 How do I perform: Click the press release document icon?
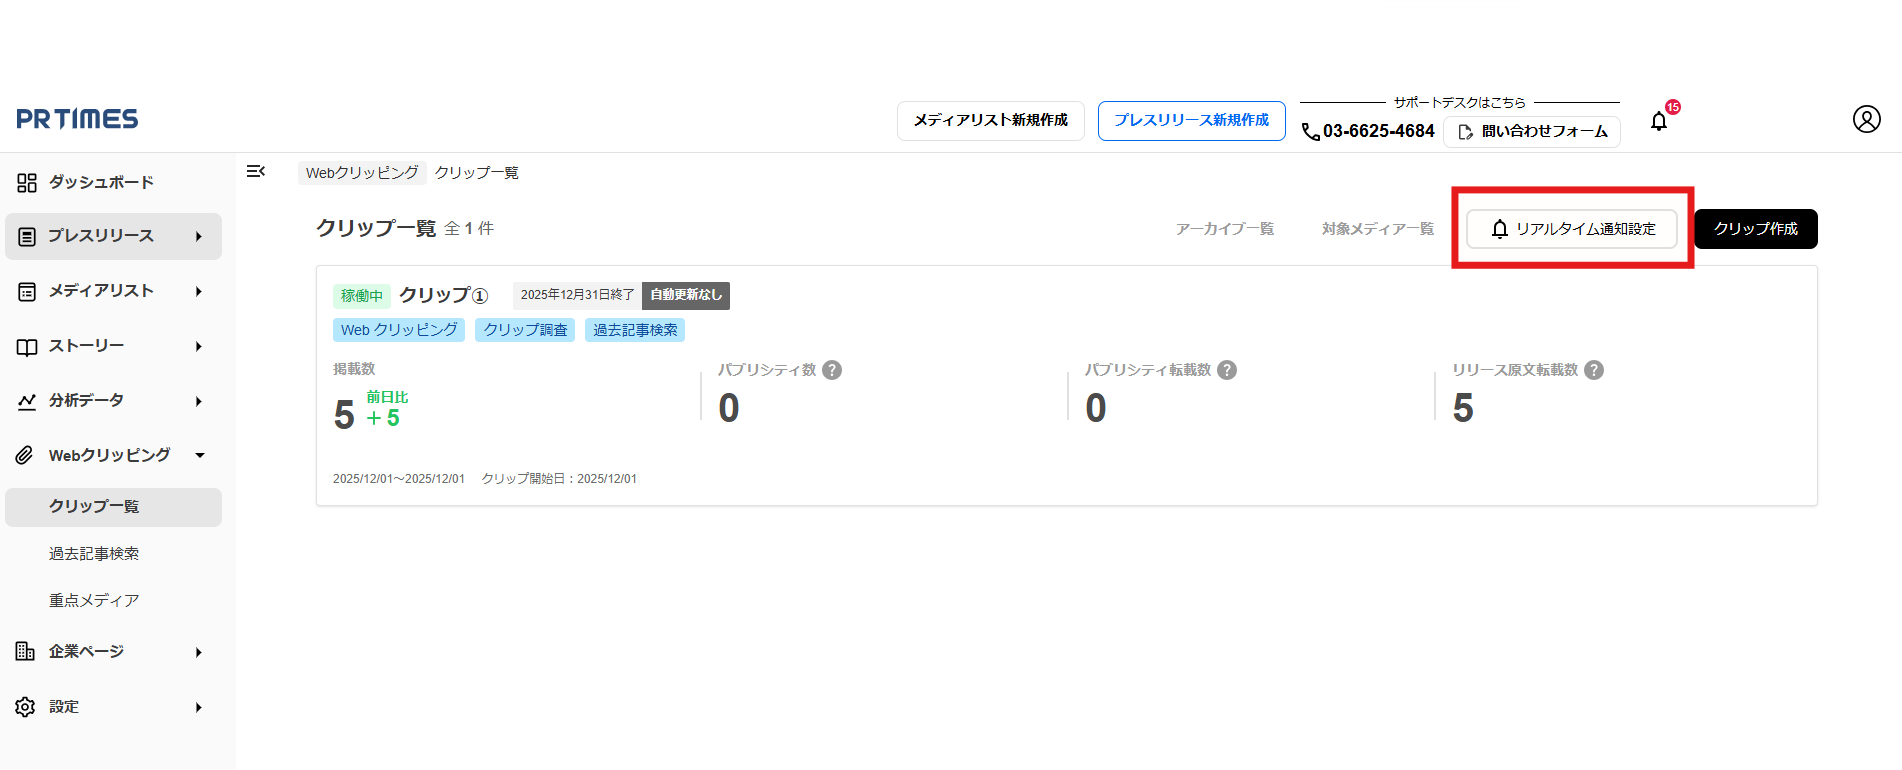tap(27, 236)
